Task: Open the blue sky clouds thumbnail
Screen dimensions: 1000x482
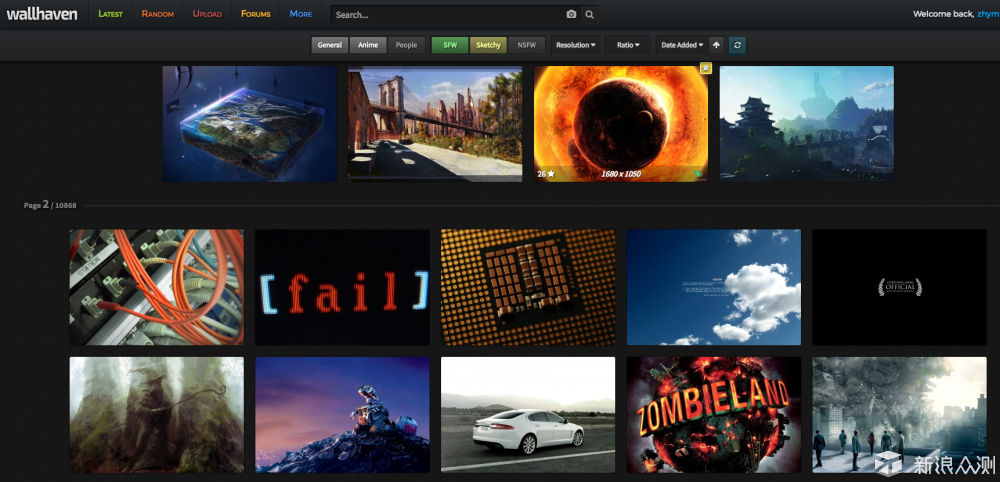Action: click(x=714, y=288)
